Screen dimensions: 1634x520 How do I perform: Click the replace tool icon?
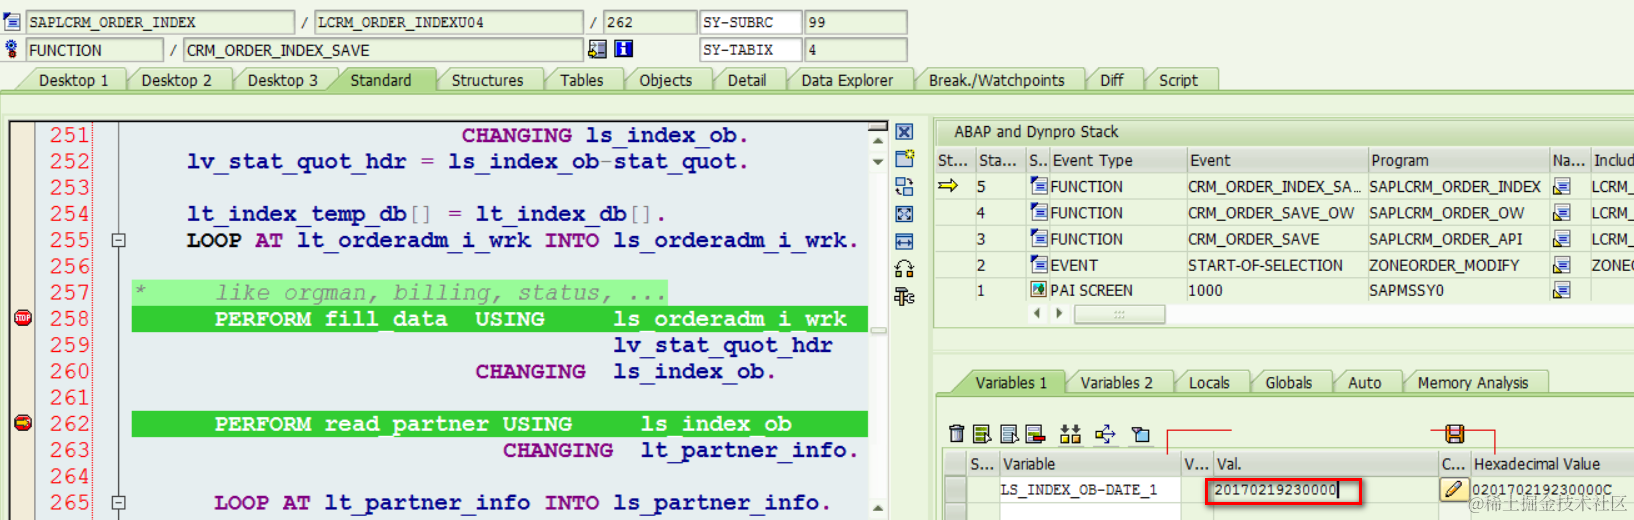click(904, 186)
